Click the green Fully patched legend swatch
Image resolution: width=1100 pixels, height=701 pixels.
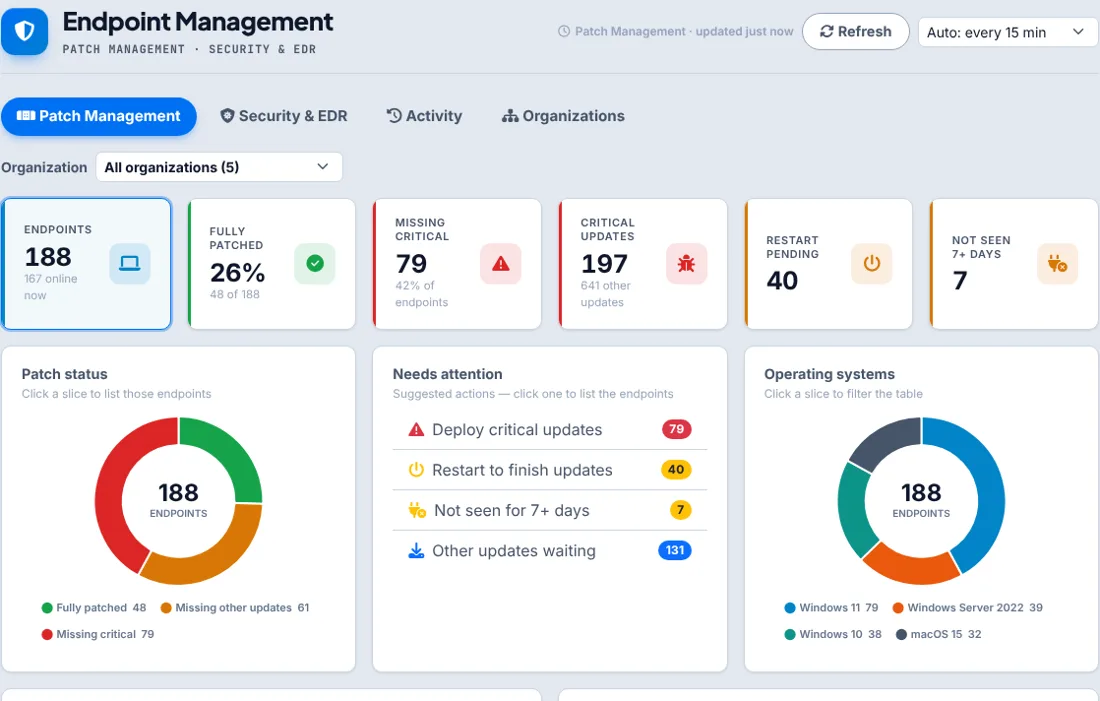click(x=47, y=608)
